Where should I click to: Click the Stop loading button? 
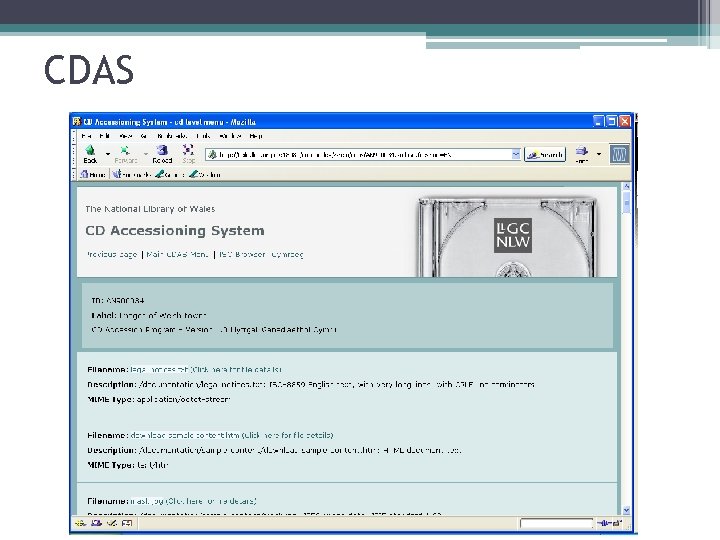pyautogui.click(x=188, y=154)
